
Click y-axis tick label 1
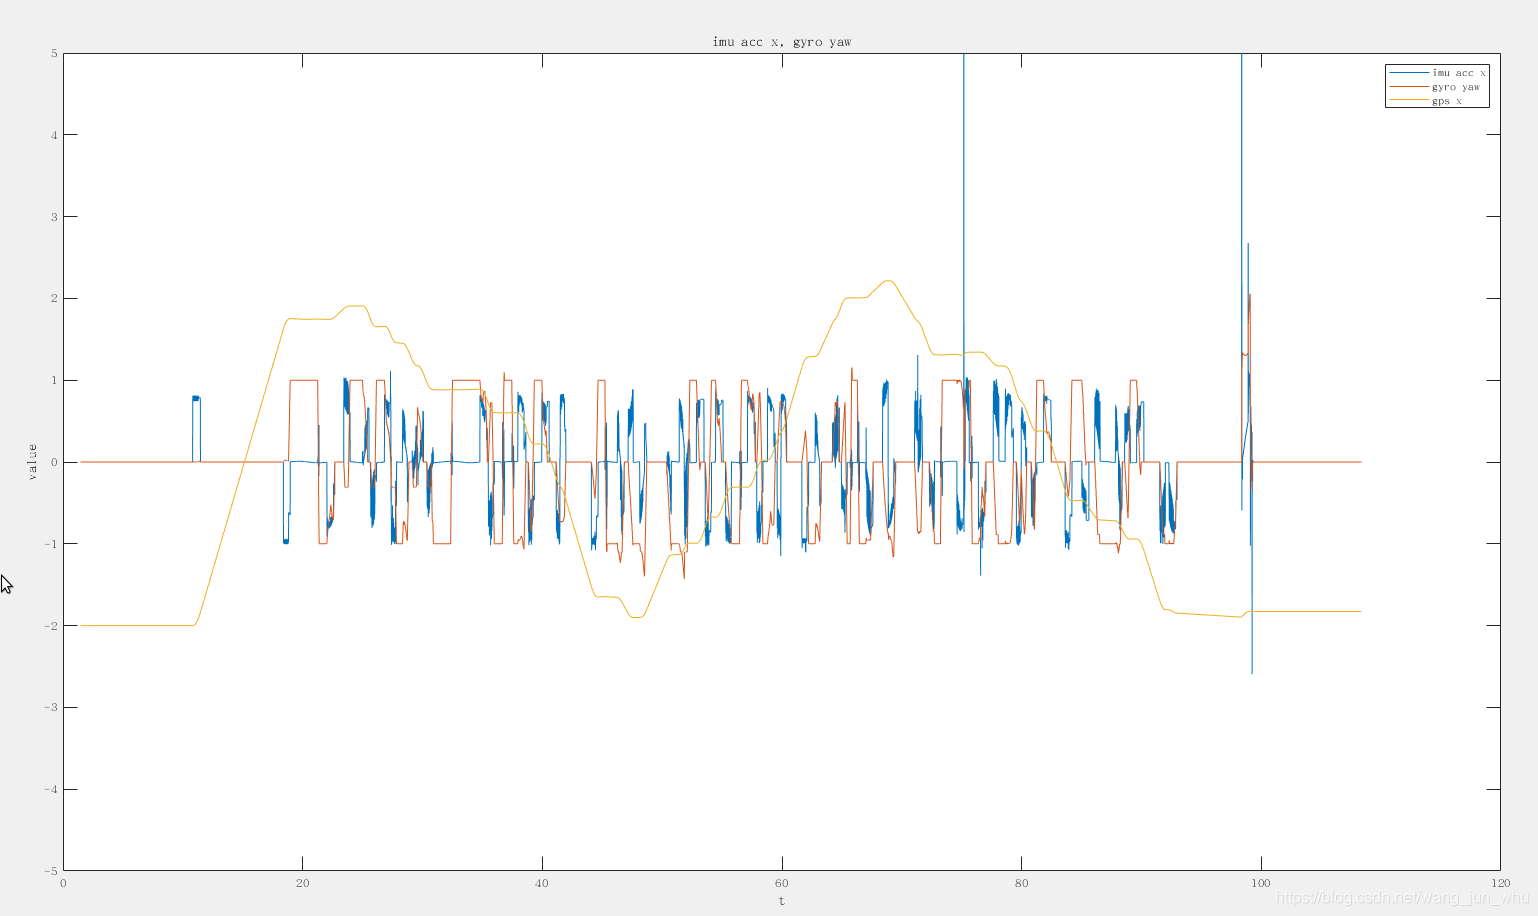click(53, 380)
